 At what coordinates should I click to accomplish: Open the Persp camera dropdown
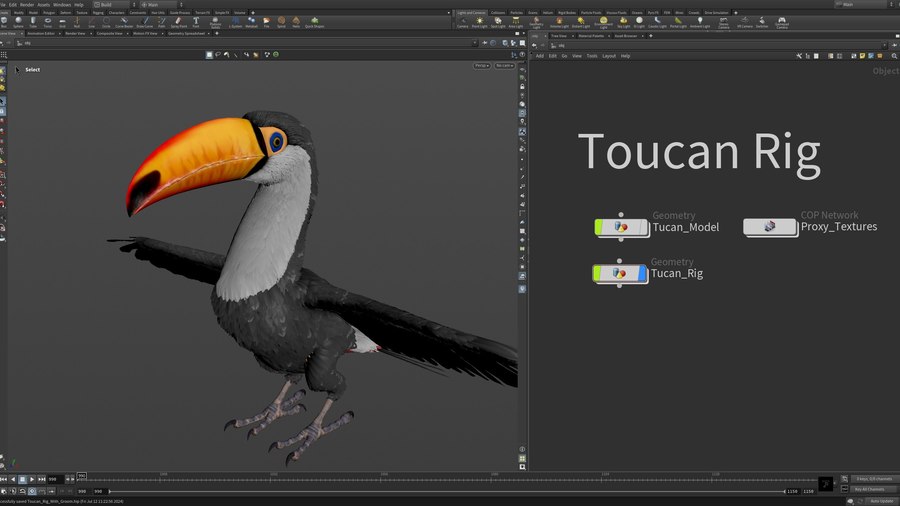[482, 66]
